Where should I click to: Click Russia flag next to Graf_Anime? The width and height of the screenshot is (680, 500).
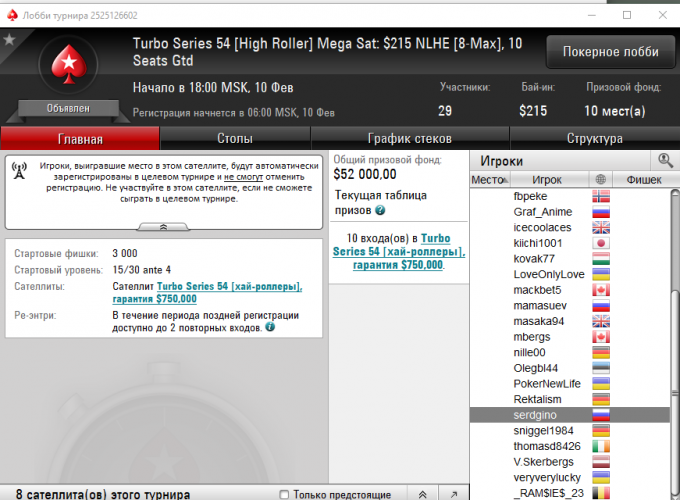pos(601,212)
